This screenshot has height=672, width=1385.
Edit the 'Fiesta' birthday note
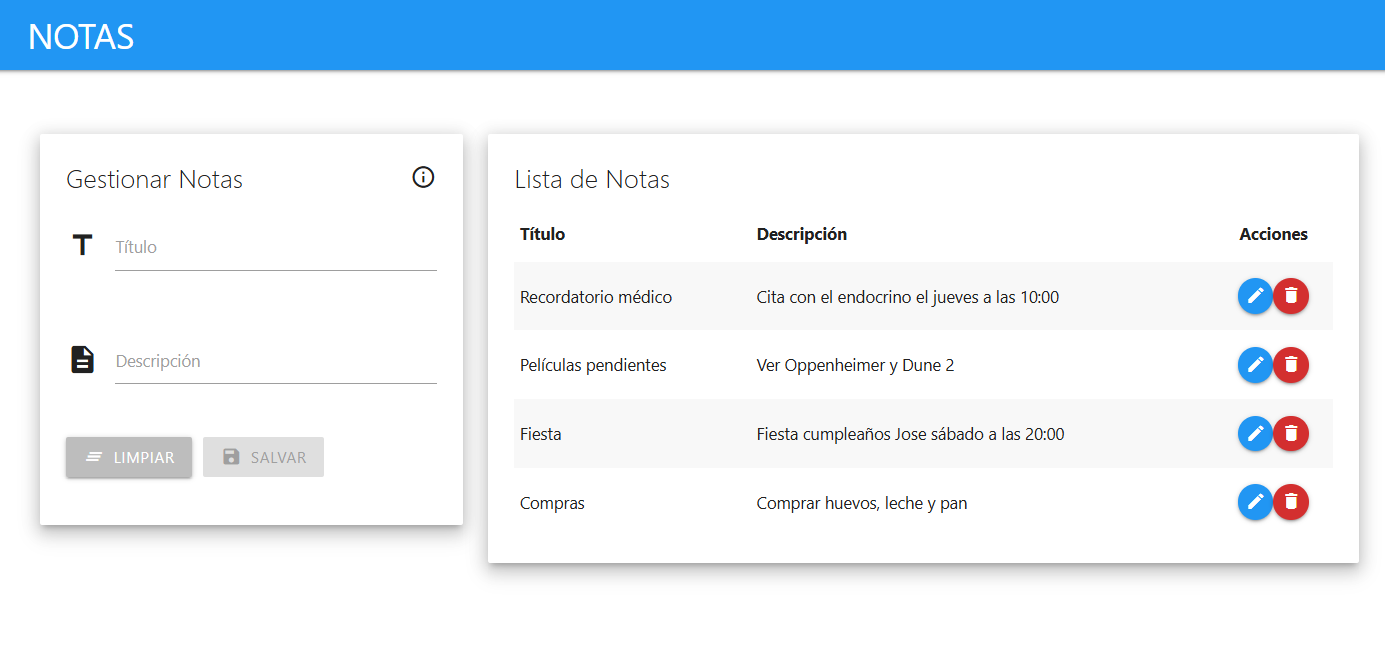point(1255,434)
